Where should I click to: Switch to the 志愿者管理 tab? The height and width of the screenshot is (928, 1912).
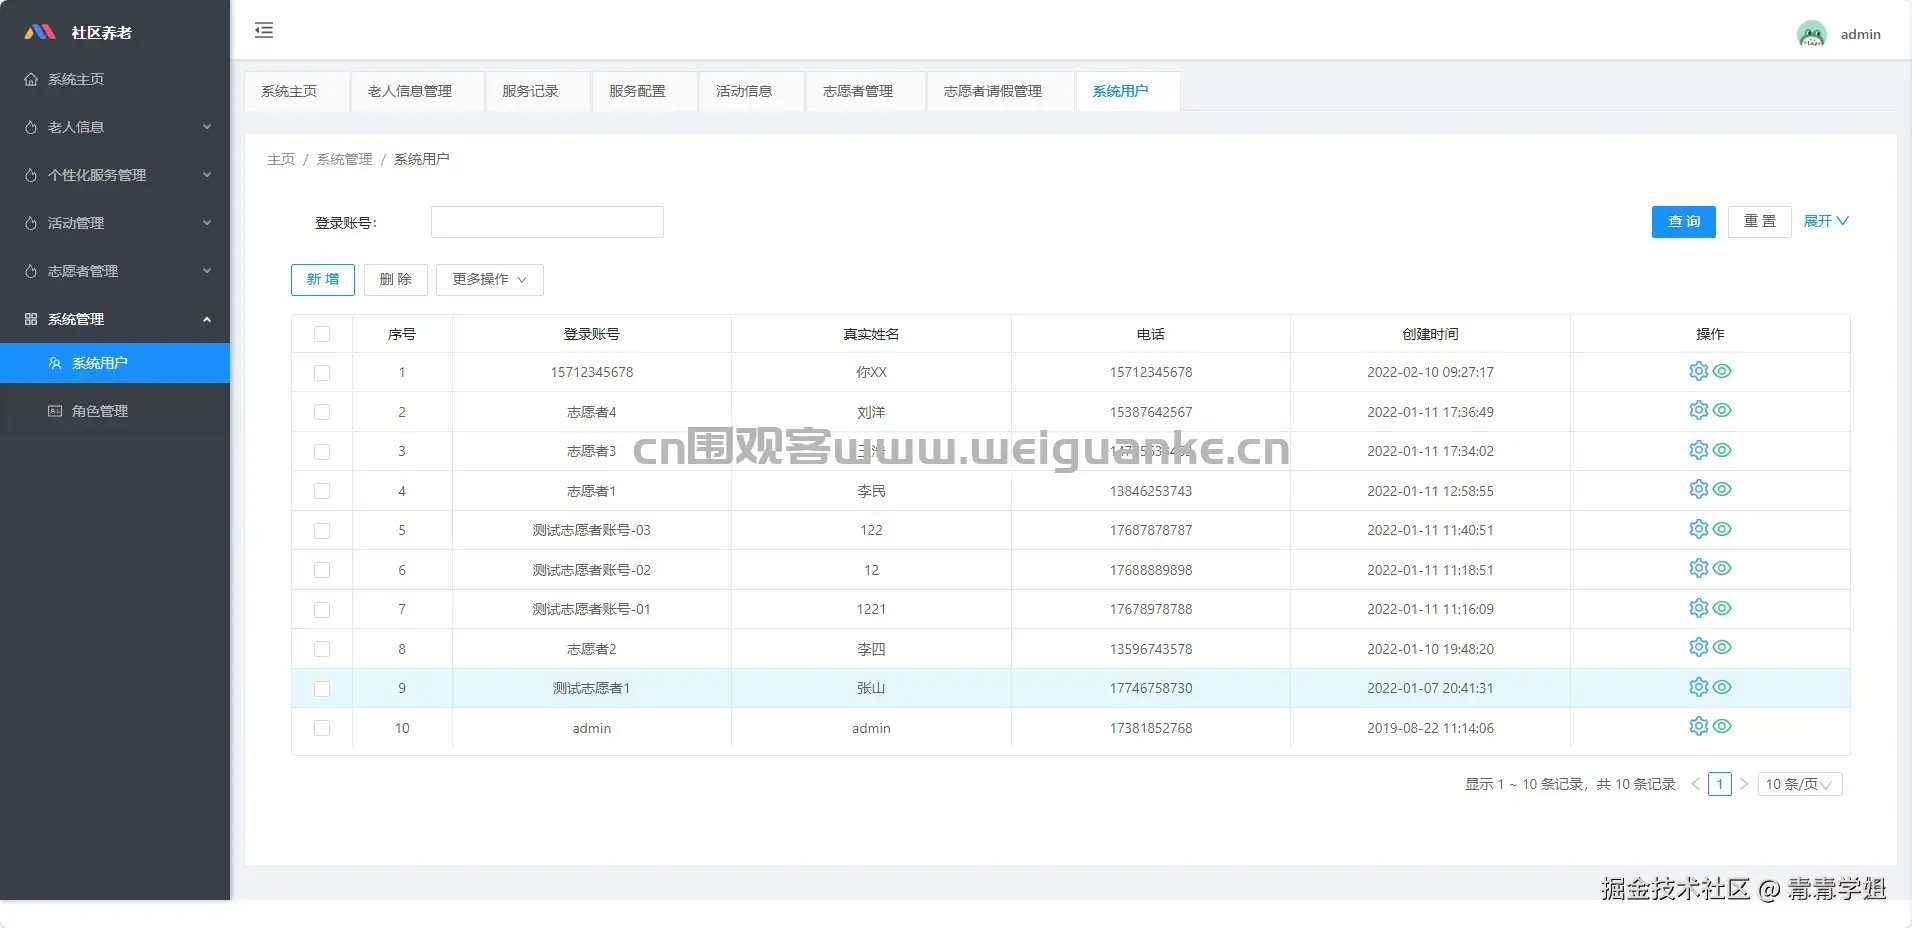click(866, 91)
